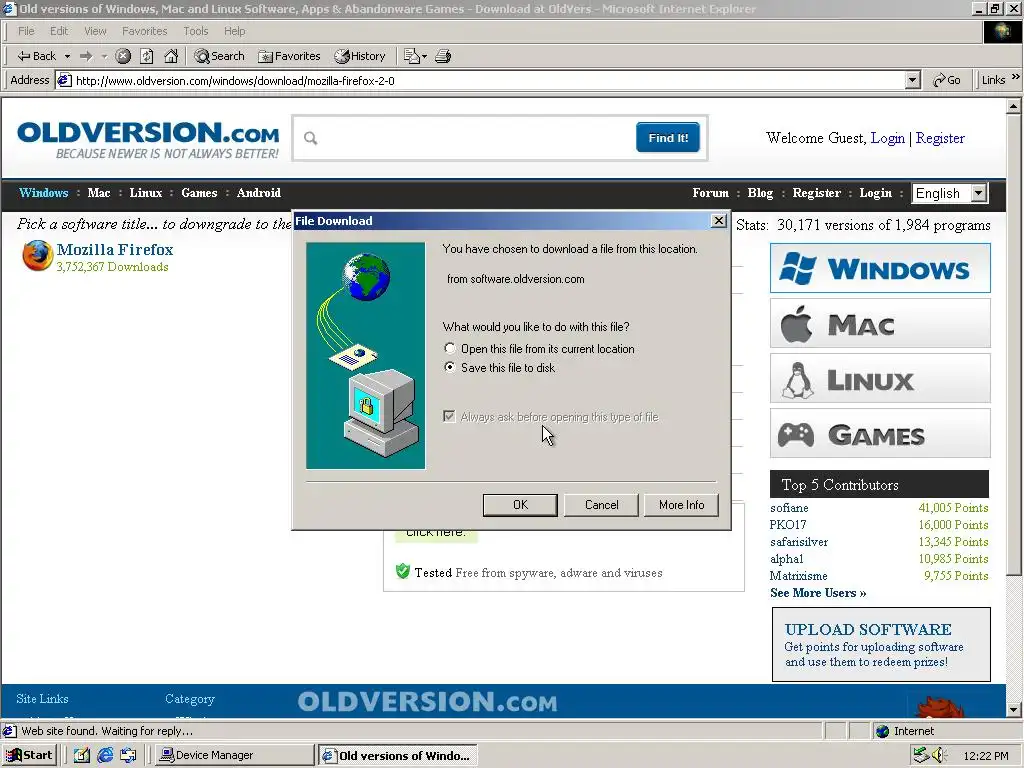
Task: Open the View menu
Action: tap(95, 31)
